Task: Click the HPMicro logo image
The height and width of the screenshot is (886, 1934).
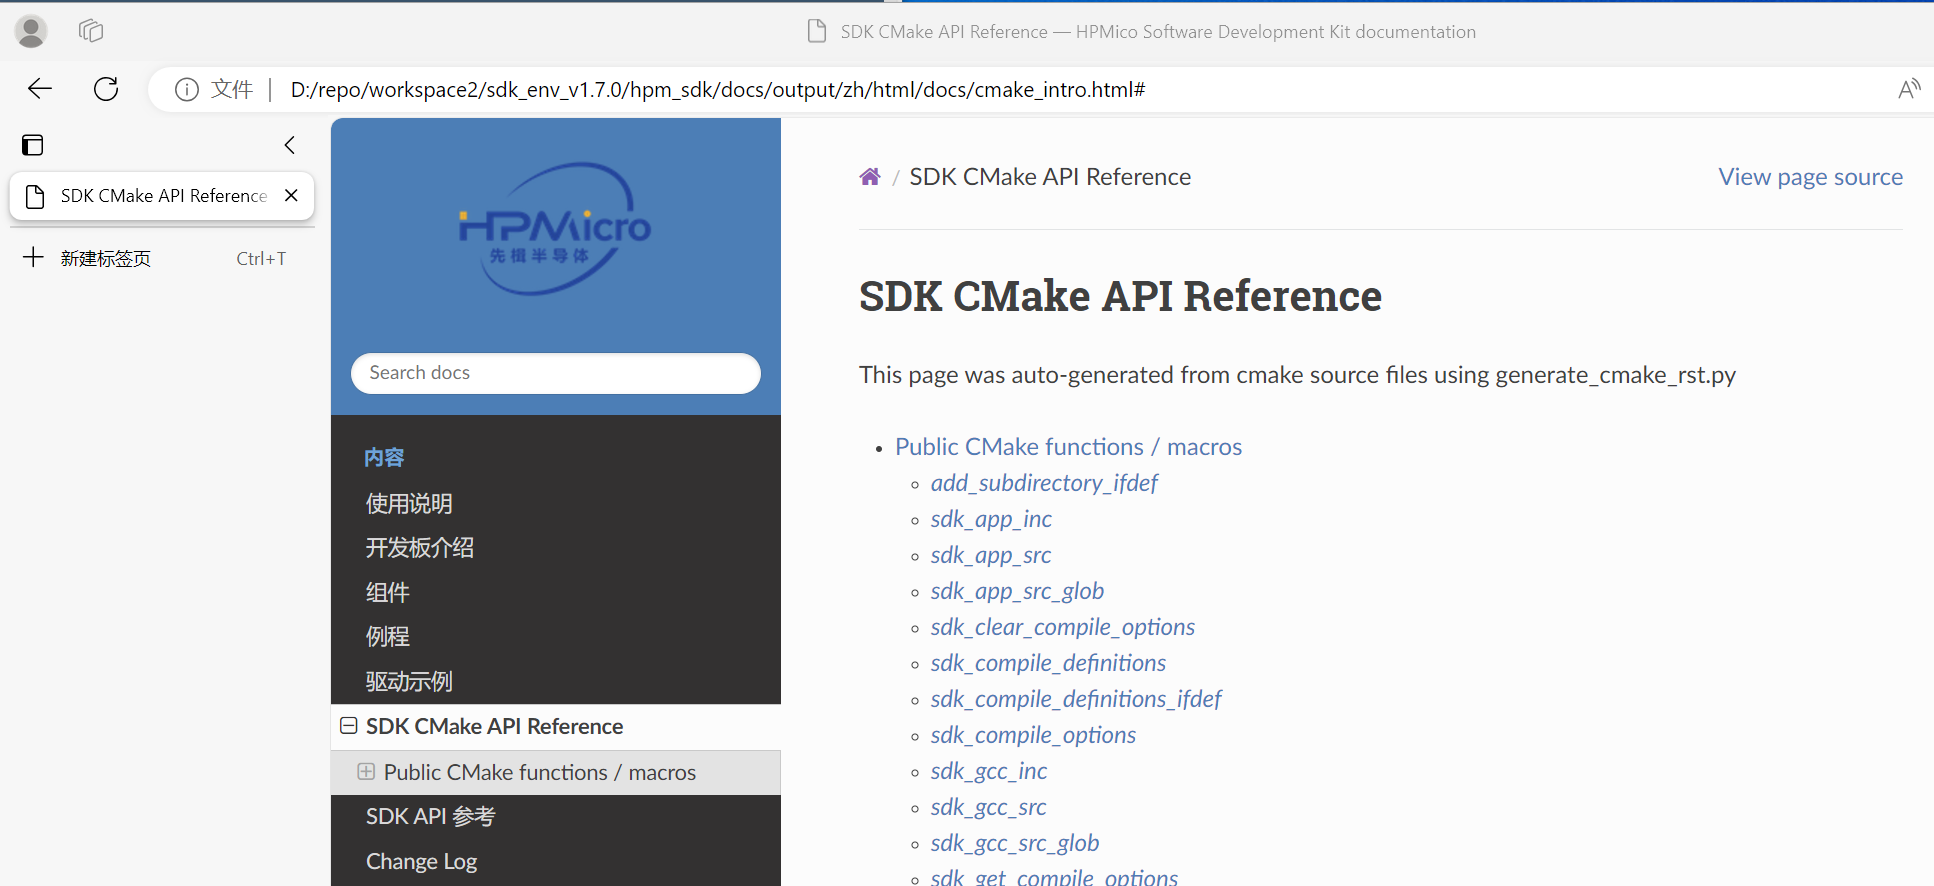Action: [x=555, y=229]
